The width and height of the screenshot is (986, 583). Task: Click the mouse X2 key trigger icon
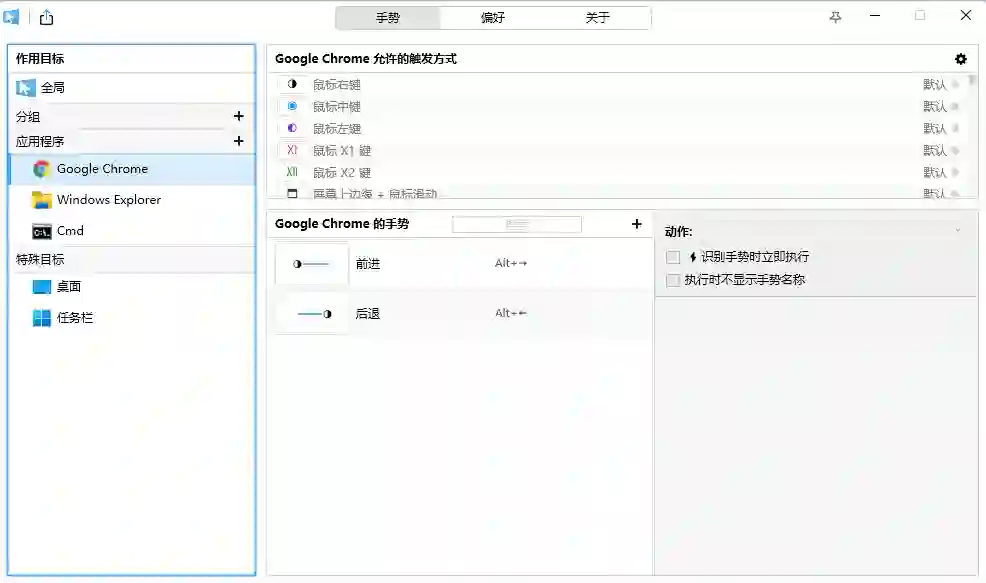pos(292,172)
